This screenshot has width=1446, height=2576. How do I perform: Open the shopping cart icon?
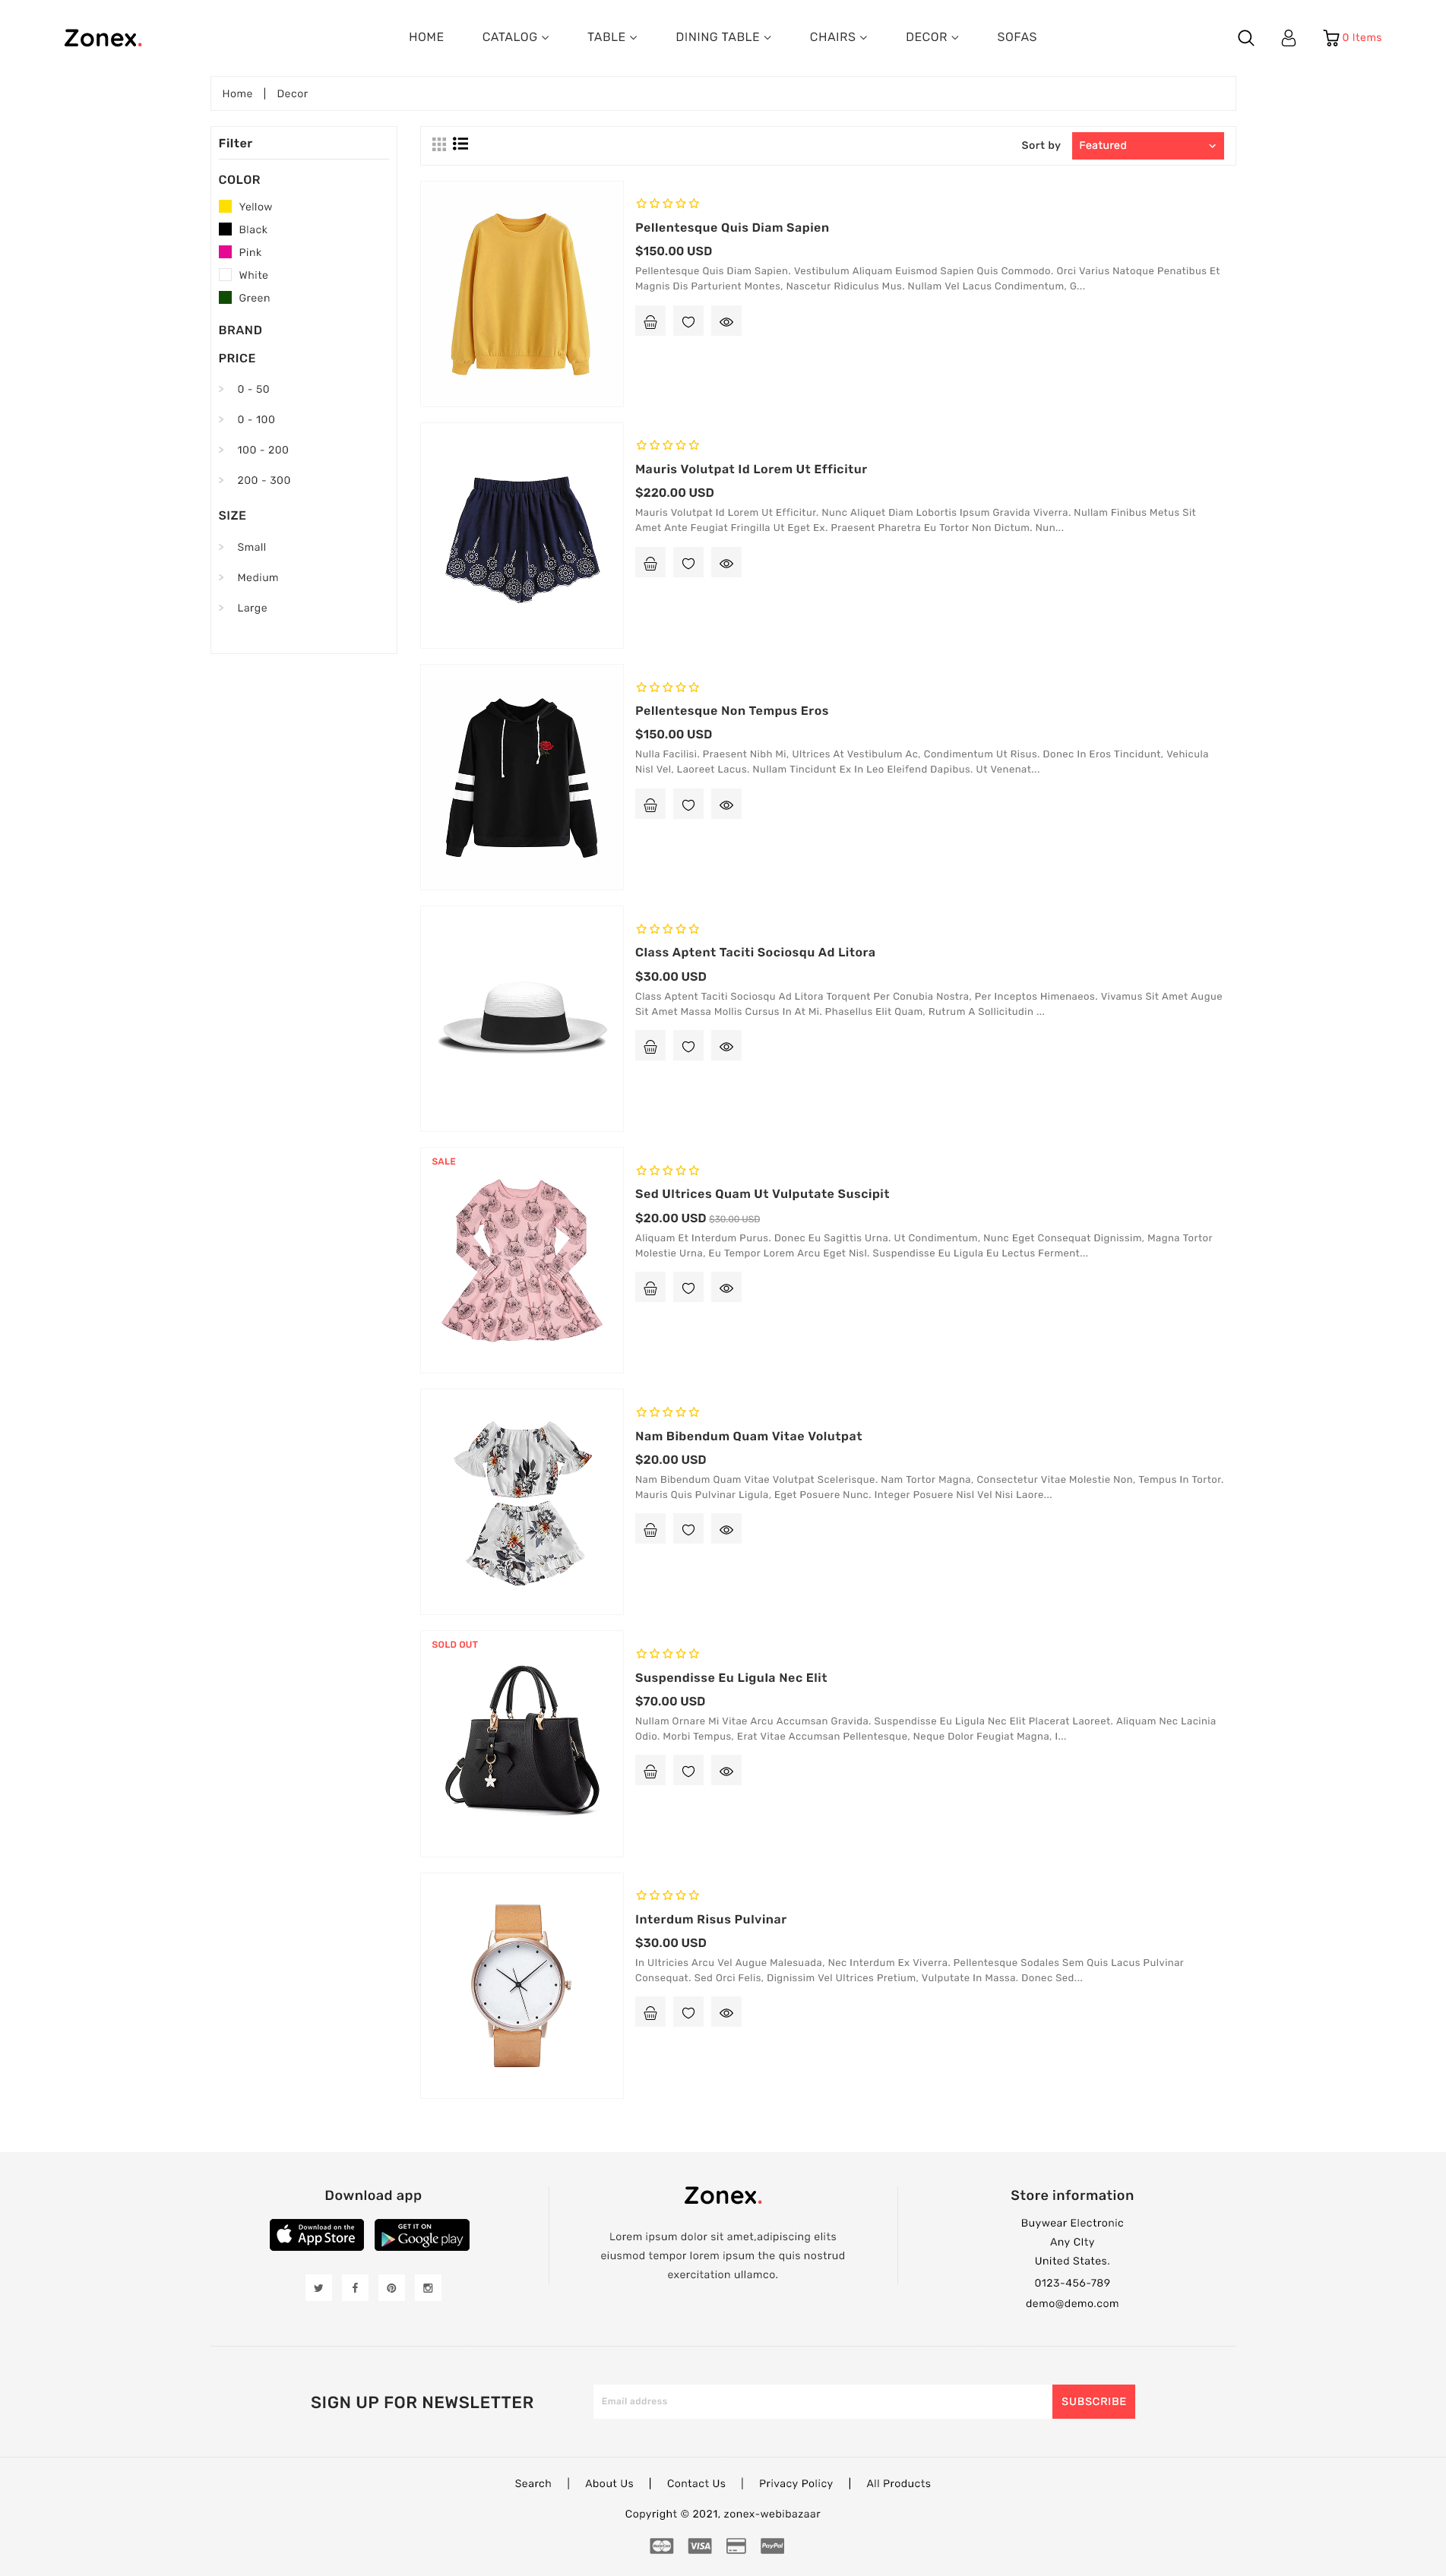tap(1331, 38)
